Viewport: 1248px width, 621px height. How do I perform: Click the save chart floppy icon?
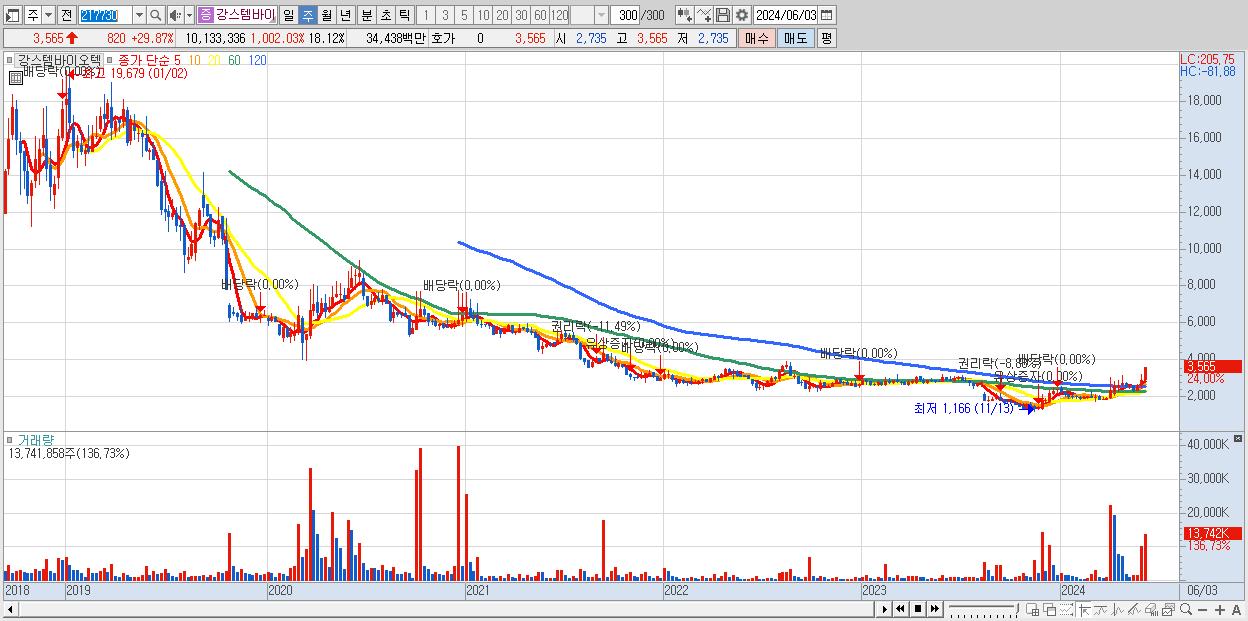(723, 15)
